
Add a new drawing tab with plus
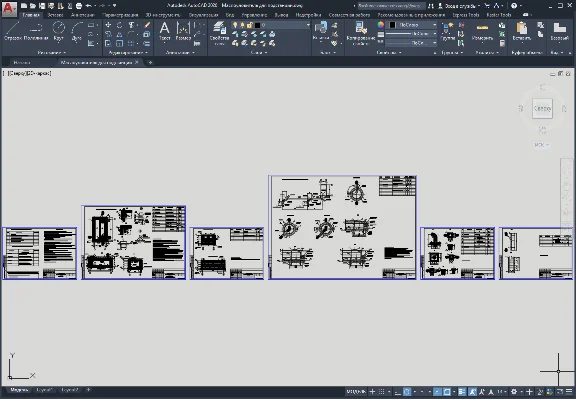(150, 62)
